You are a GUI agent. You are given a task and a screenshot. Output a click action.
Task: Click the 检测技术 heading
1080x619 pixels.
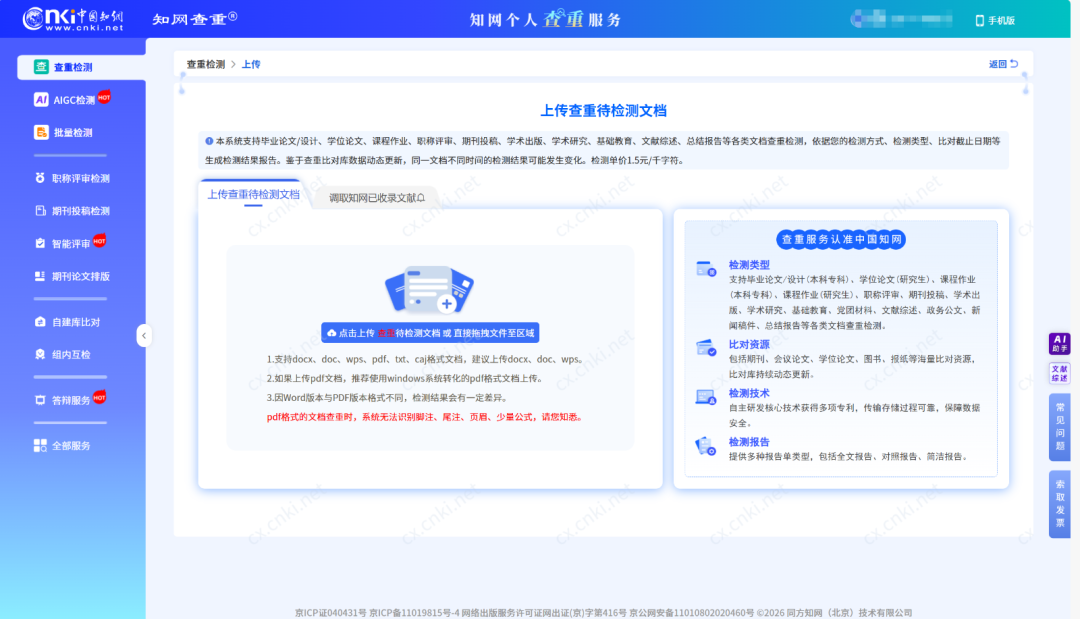(749, 393)
